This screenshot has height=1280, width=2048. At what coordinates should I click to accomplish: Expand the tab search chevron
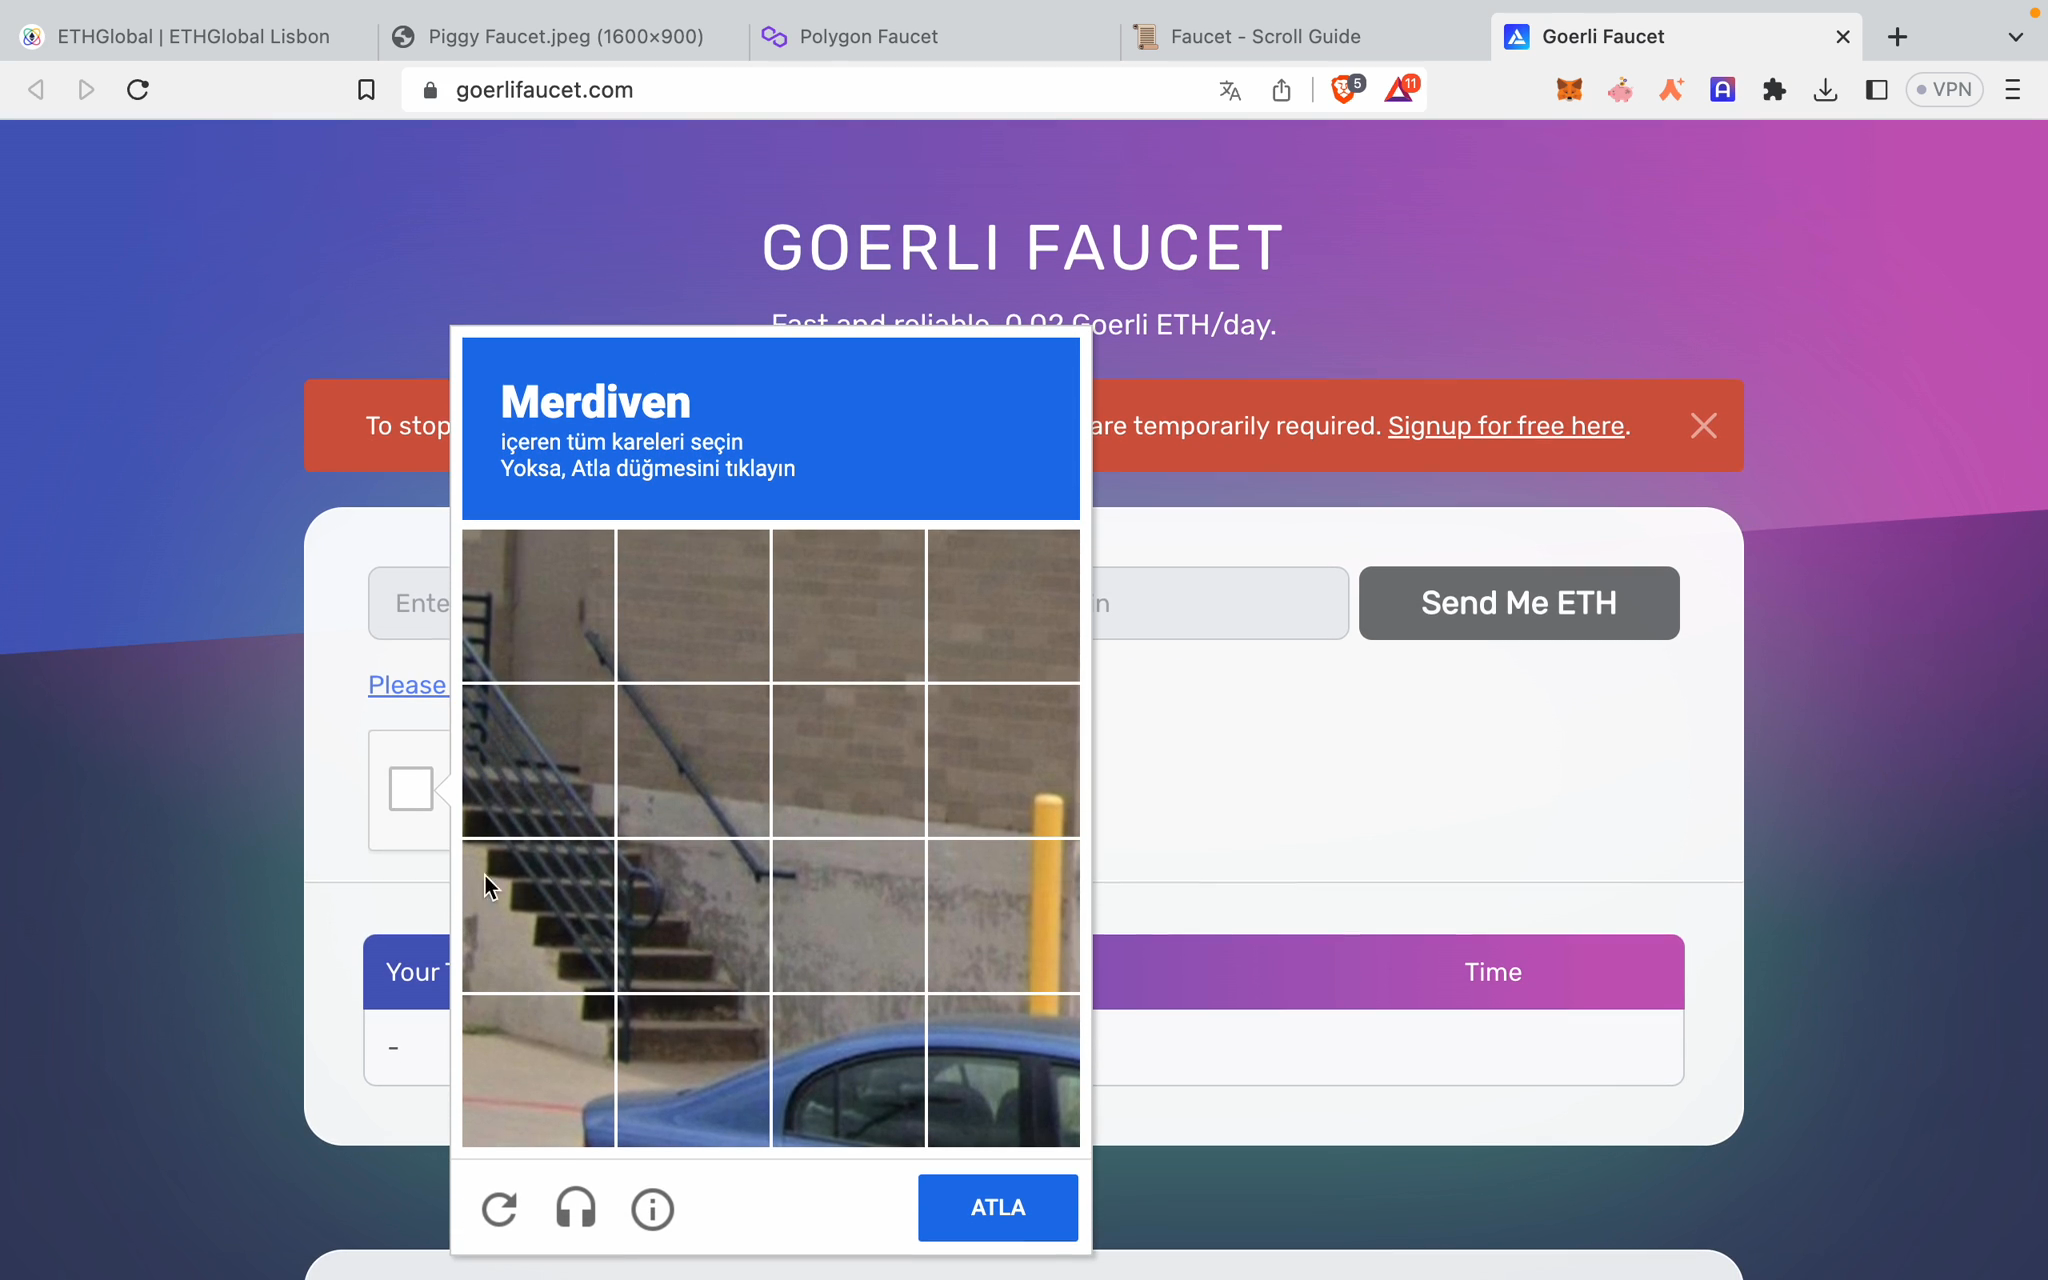tap(2016, 37)
